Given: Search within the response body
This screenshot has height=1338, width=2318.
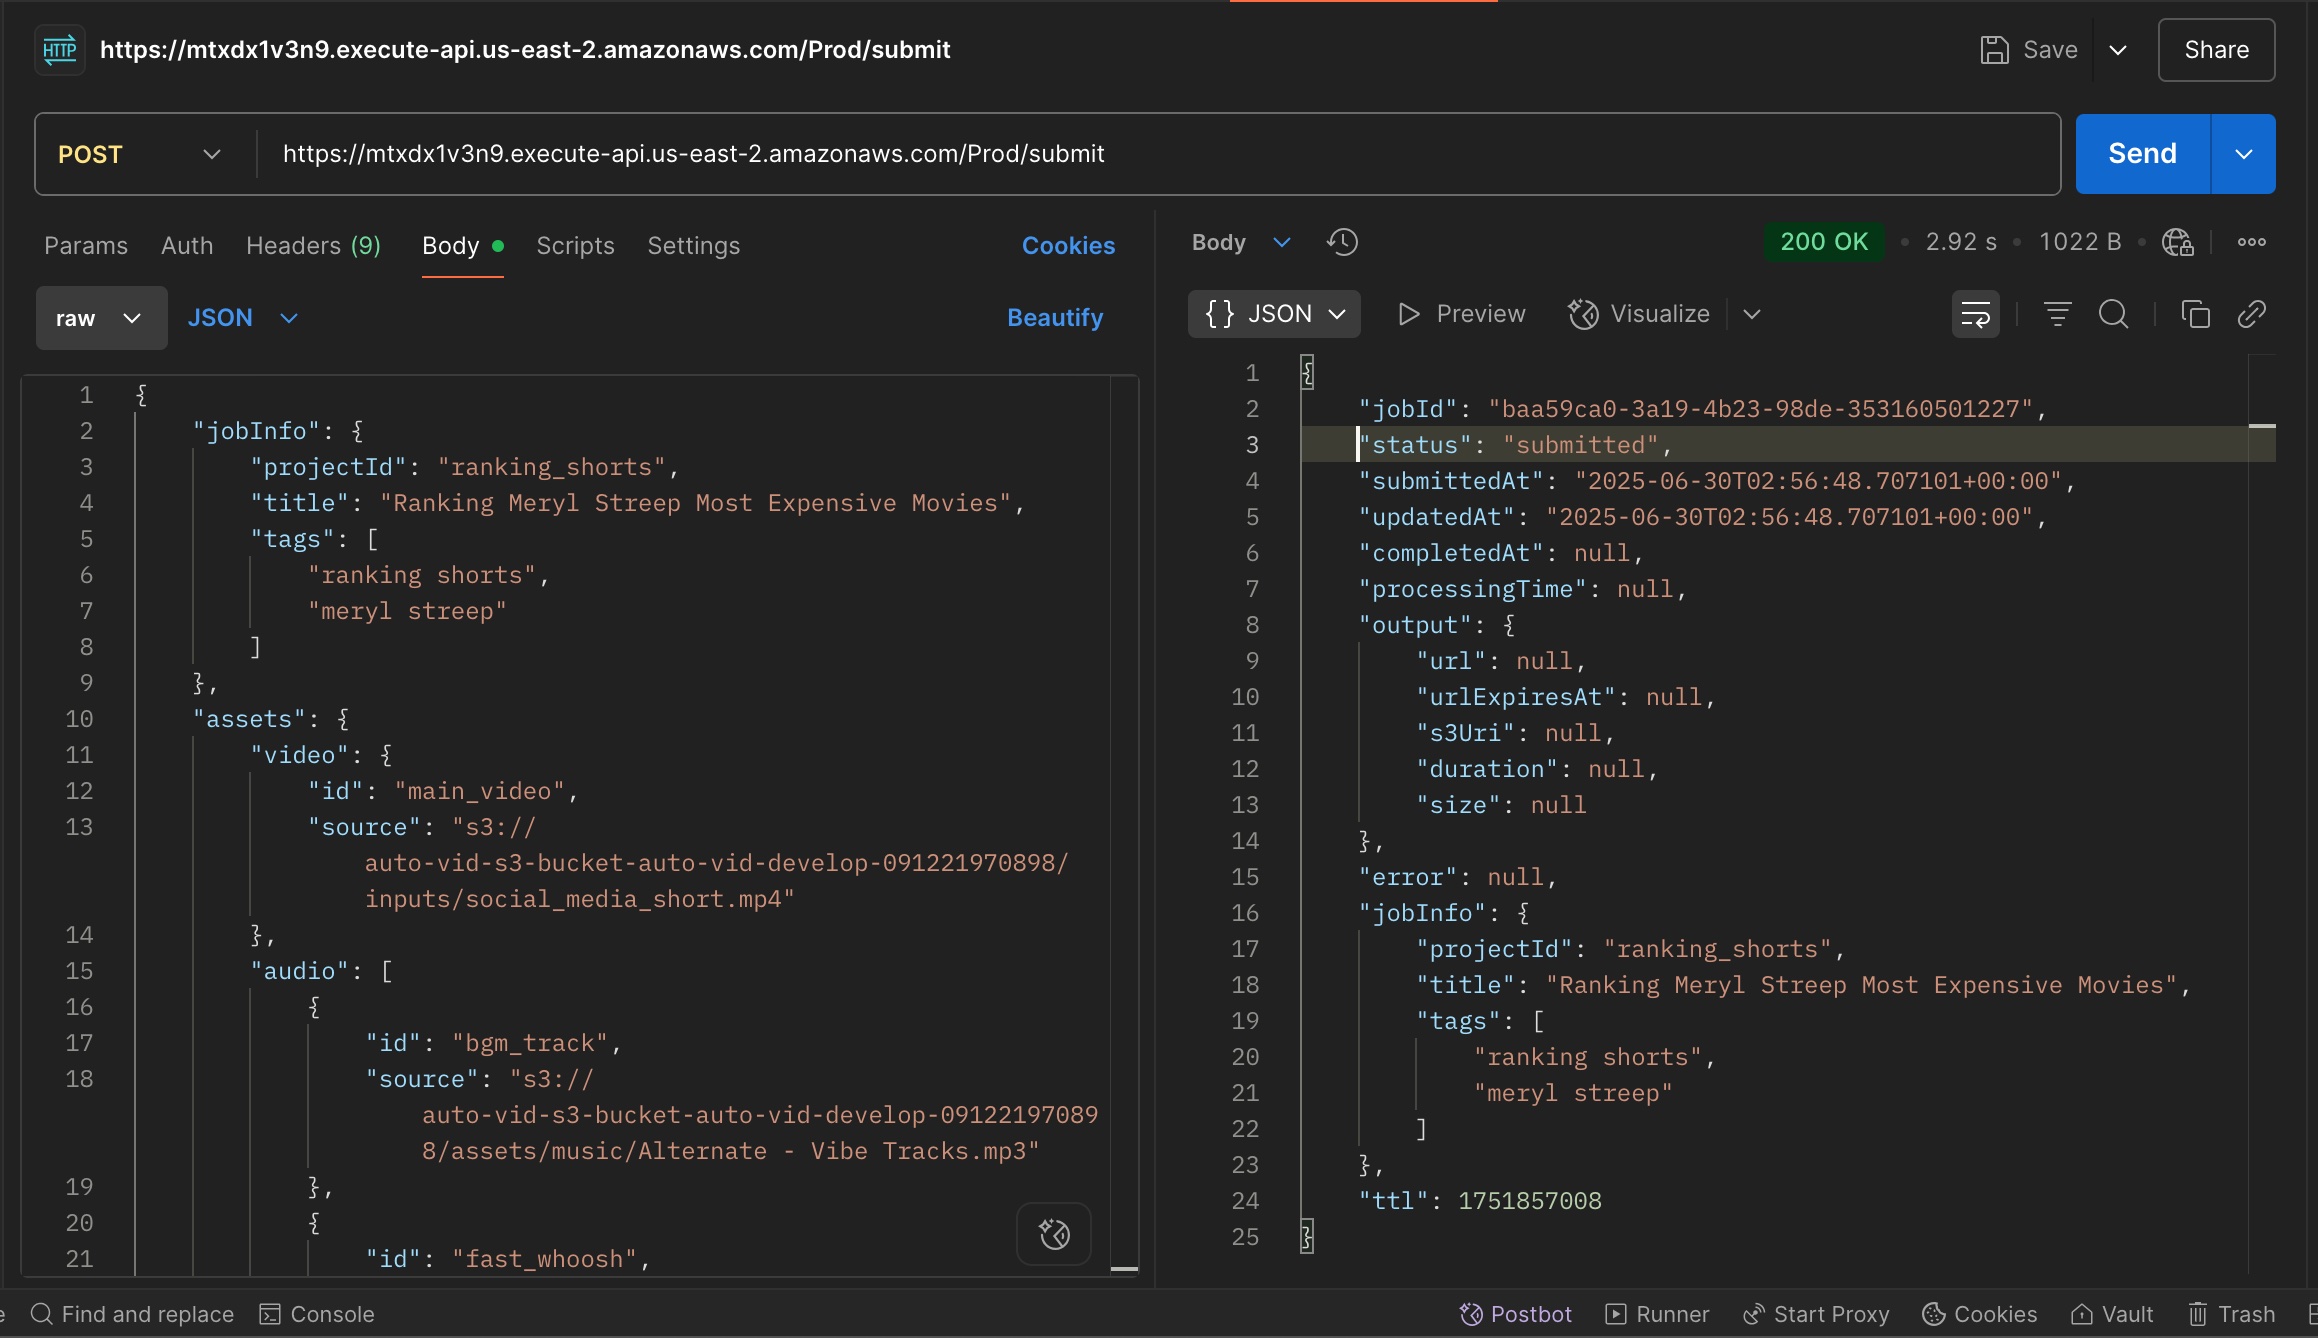Looking at the screenshot, I should point(2113,314).
